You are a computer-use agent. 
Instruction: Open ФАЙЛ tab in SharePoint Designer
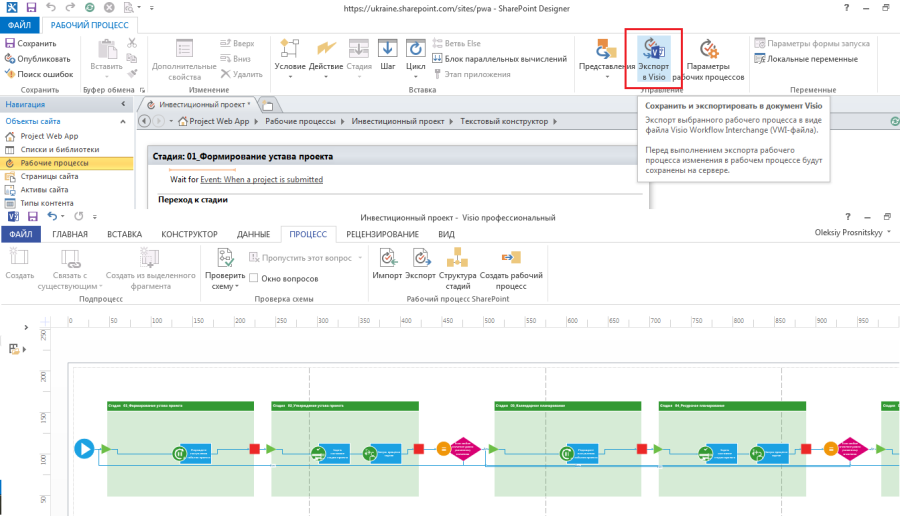(20, 25)
